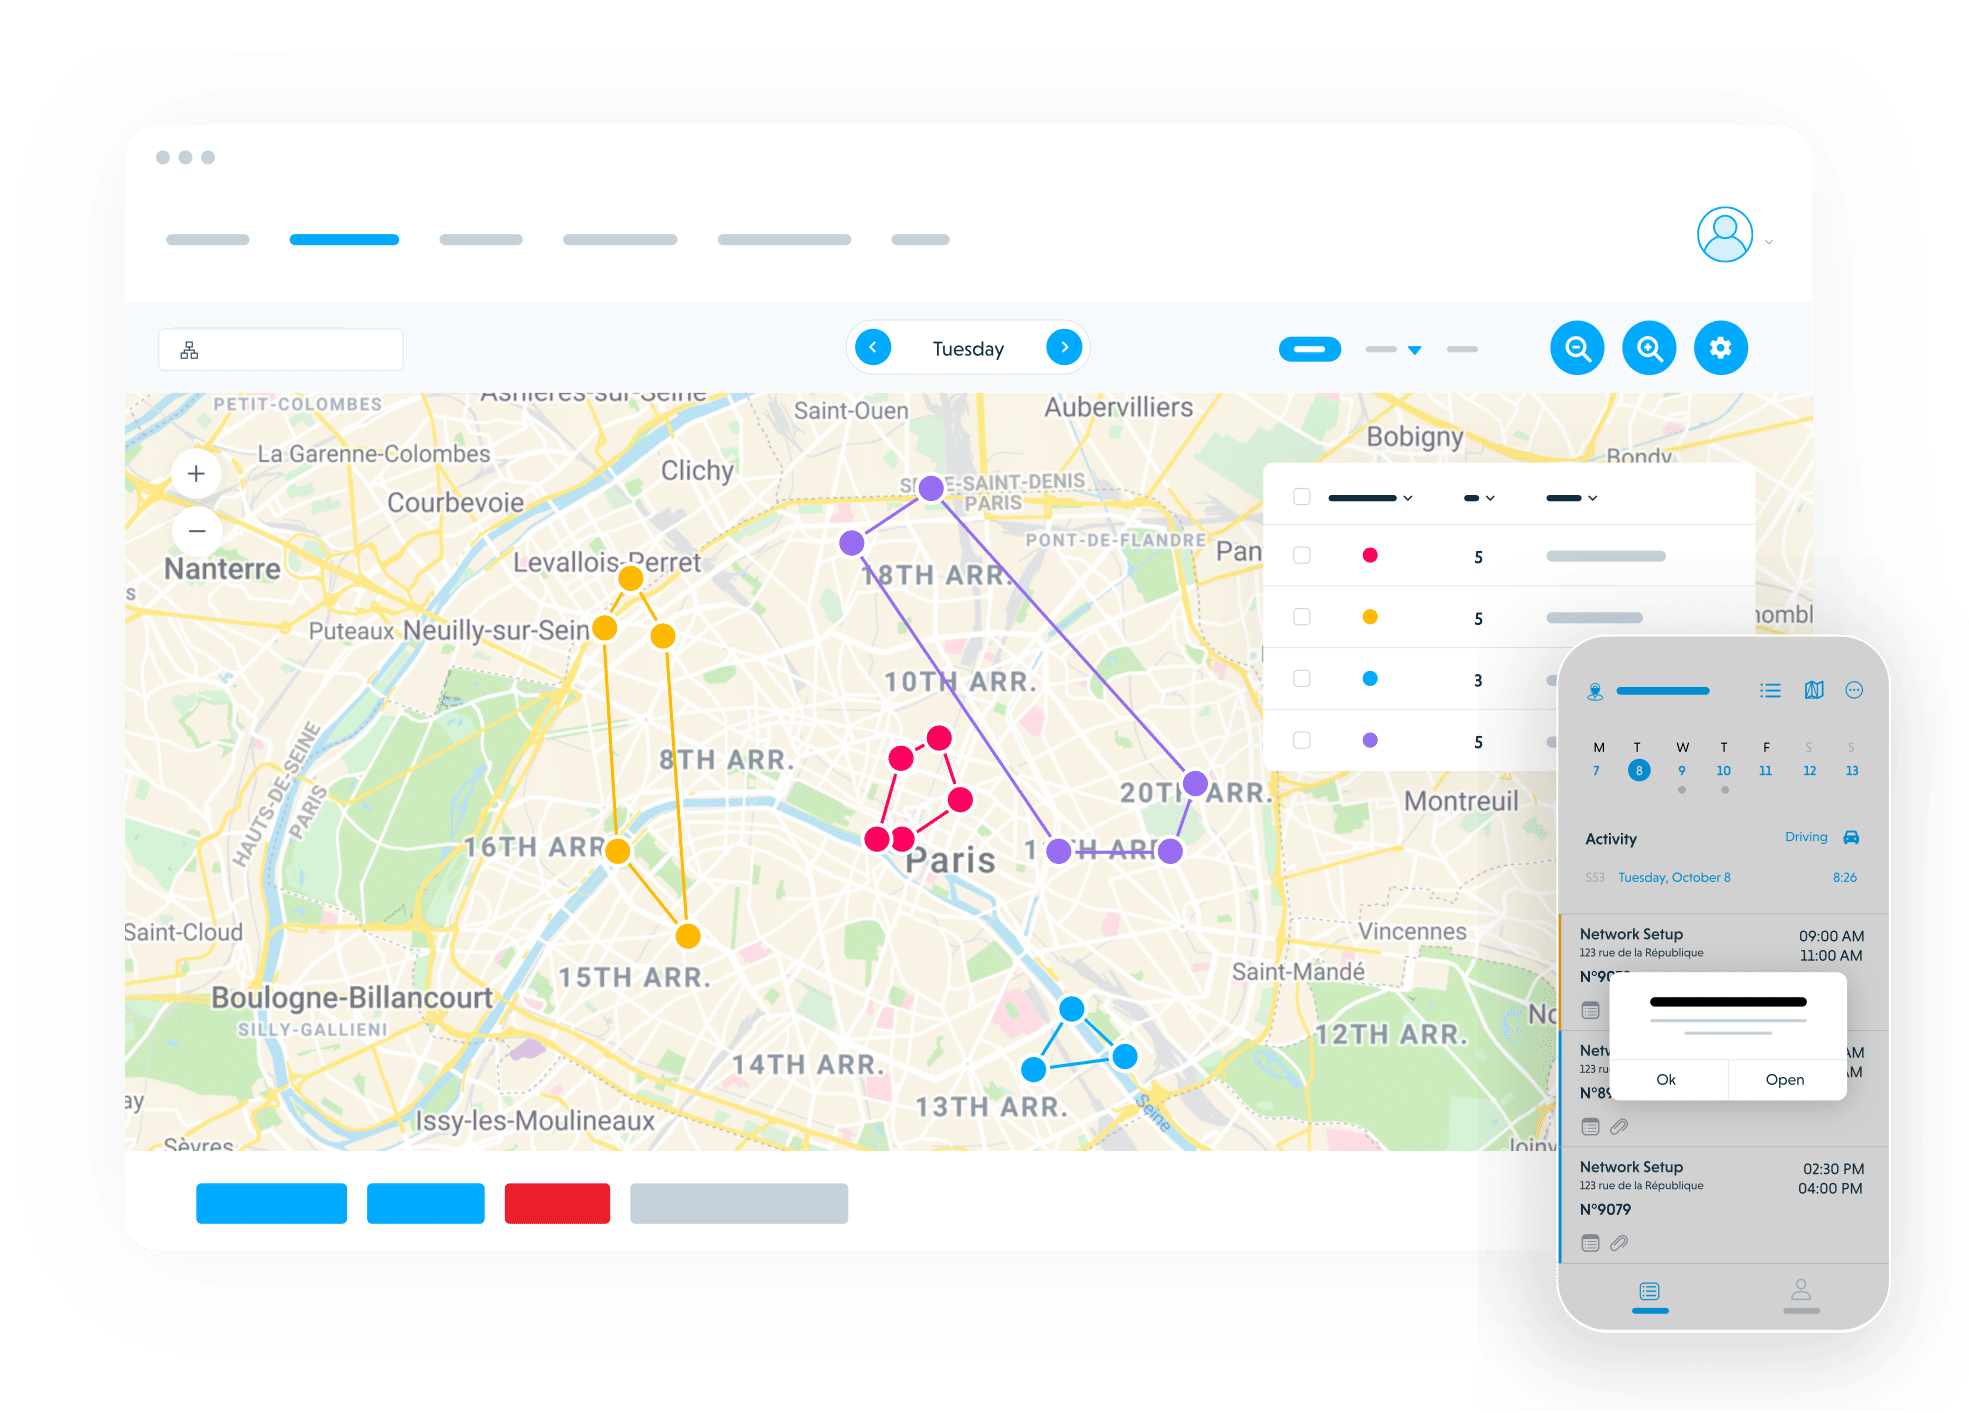Select the top blue marker in 13th arr.
The image size is (1969, 1413).
tap(1072, 1009)
